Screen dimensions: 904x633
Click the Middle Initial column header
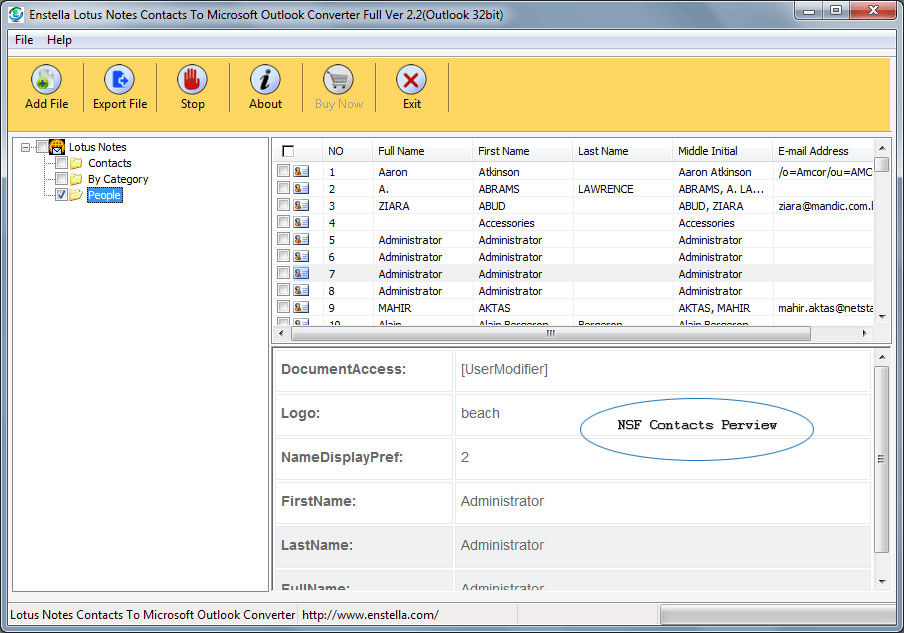[x=722, y=151]
